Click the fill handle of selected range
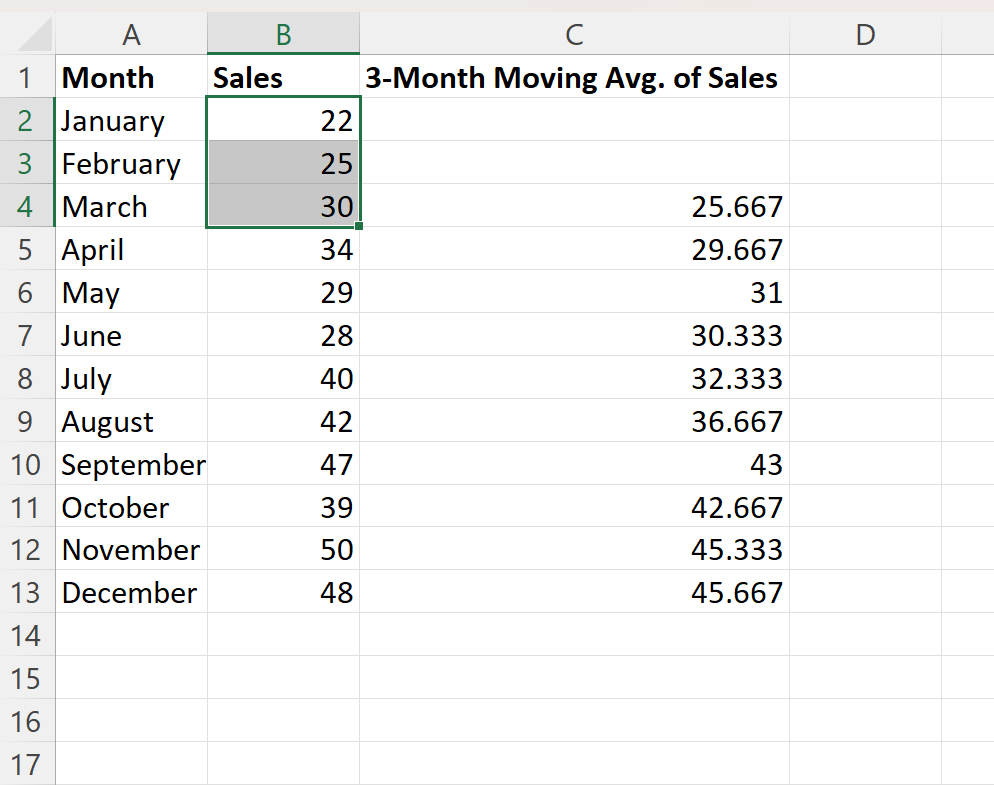This screenshot has height=785, width=994. pyautogui.click(x=359, y=226)
